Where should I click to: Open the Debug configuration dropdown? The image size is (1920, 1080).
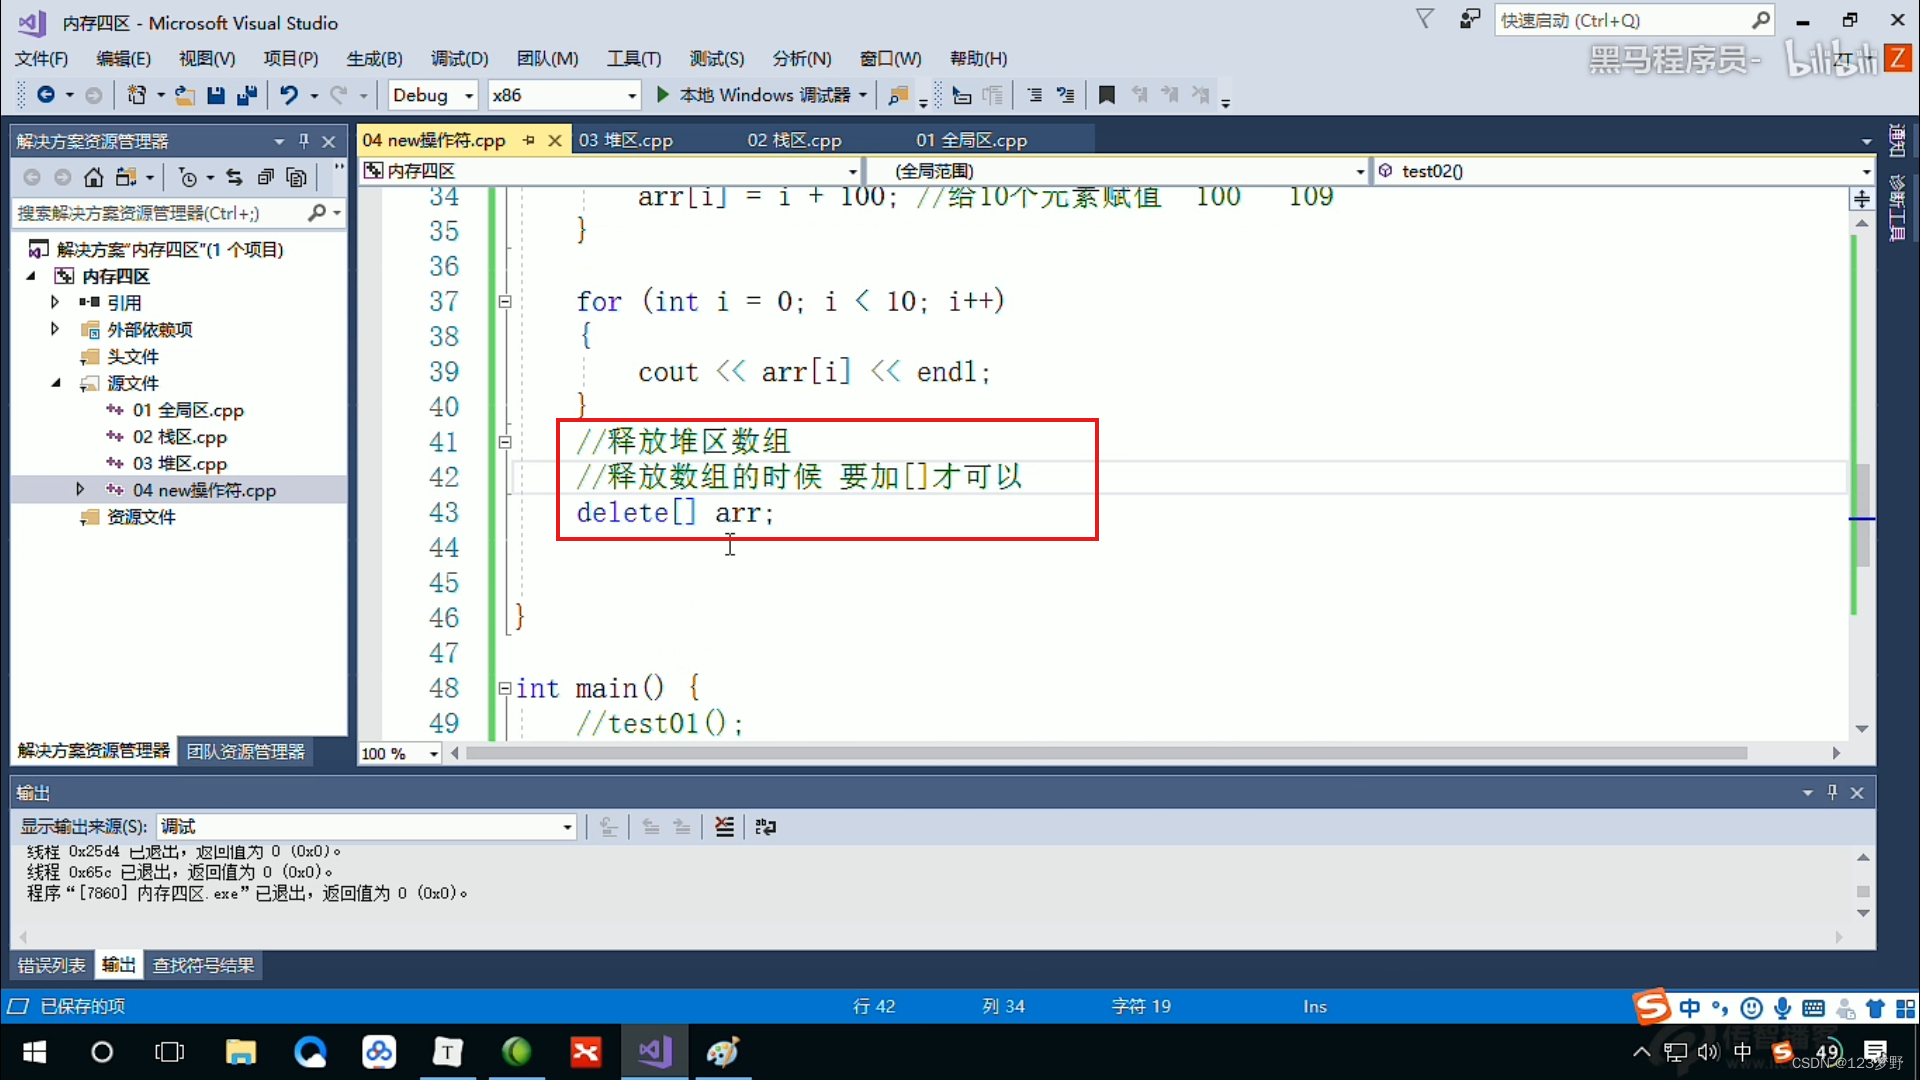(x=469, y=95)
